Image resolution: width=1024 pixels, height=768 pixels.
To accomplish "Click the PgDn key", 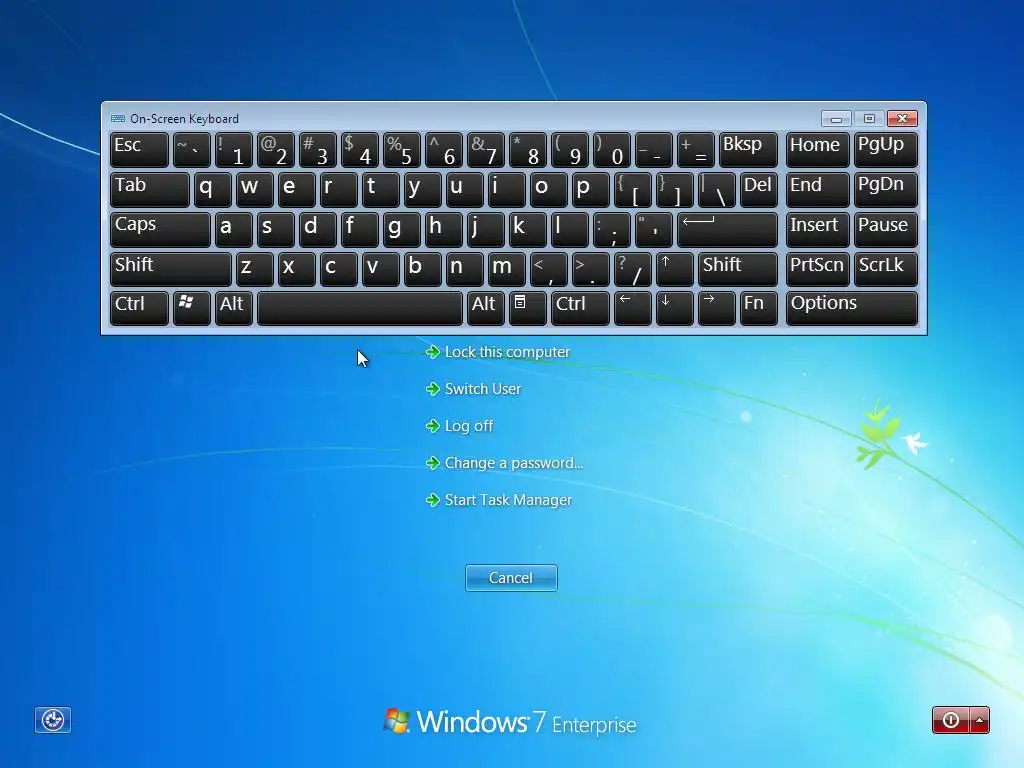I will point(886,190).
